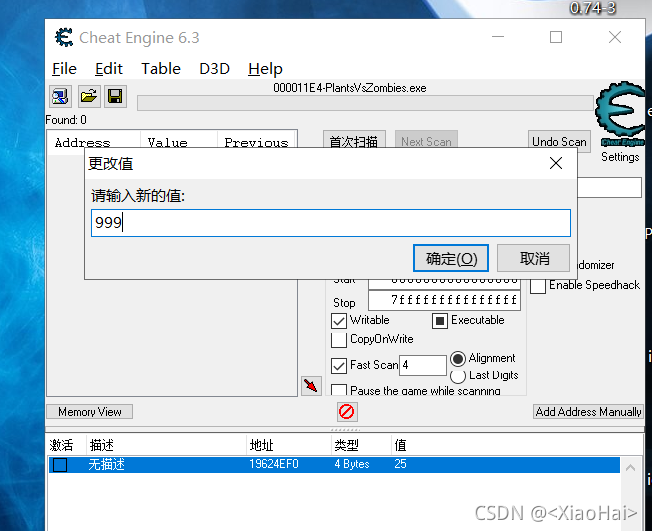Click the Fast Scan alignment value field
The width and height of the screenshot is (652, 531).
coord(422,365)
